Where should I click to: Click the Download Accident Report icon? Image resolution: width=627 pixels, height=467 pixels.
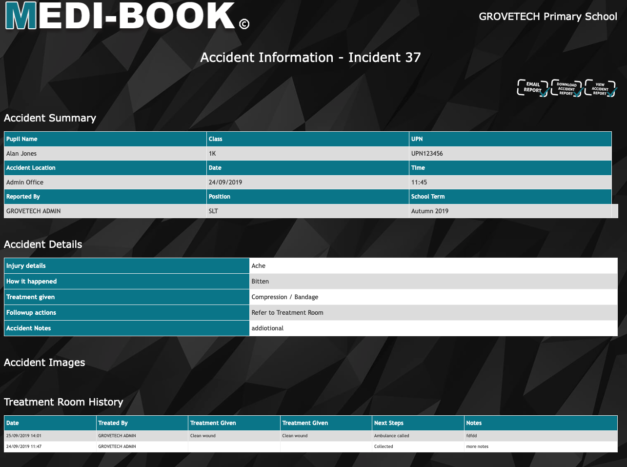(567, 88)
